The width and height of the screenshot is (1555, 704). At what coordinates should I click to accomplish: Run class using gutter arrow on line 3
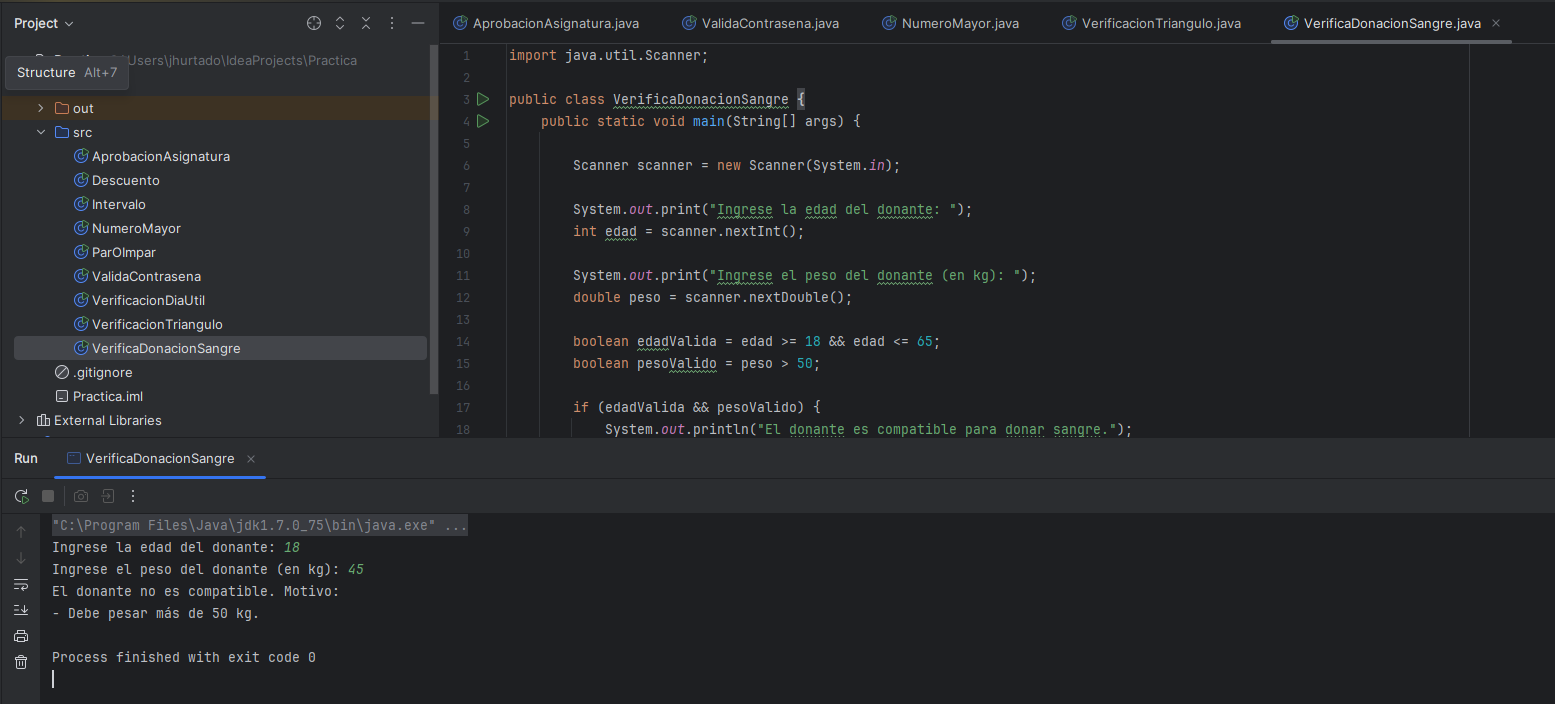tap(483, 99)
